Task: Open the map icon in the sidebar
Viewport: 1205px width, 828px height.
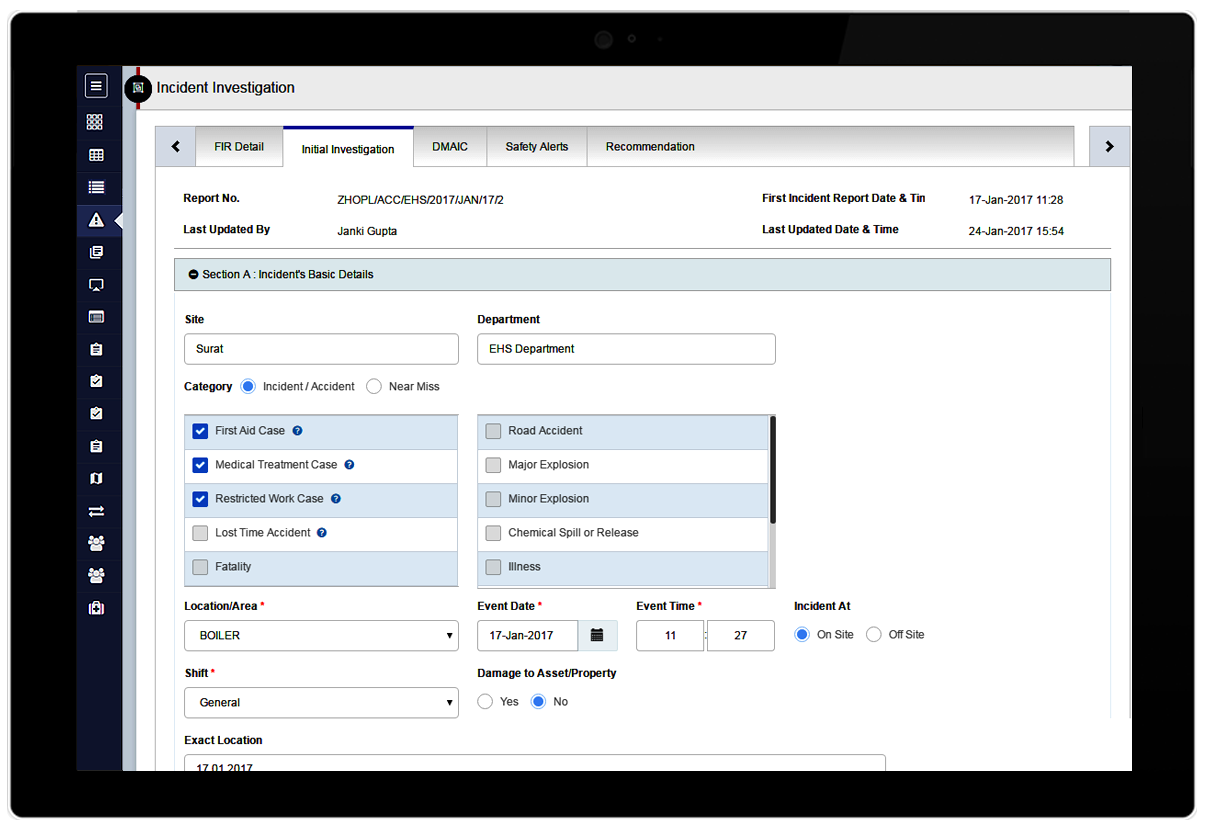Action: pos(96,479)
